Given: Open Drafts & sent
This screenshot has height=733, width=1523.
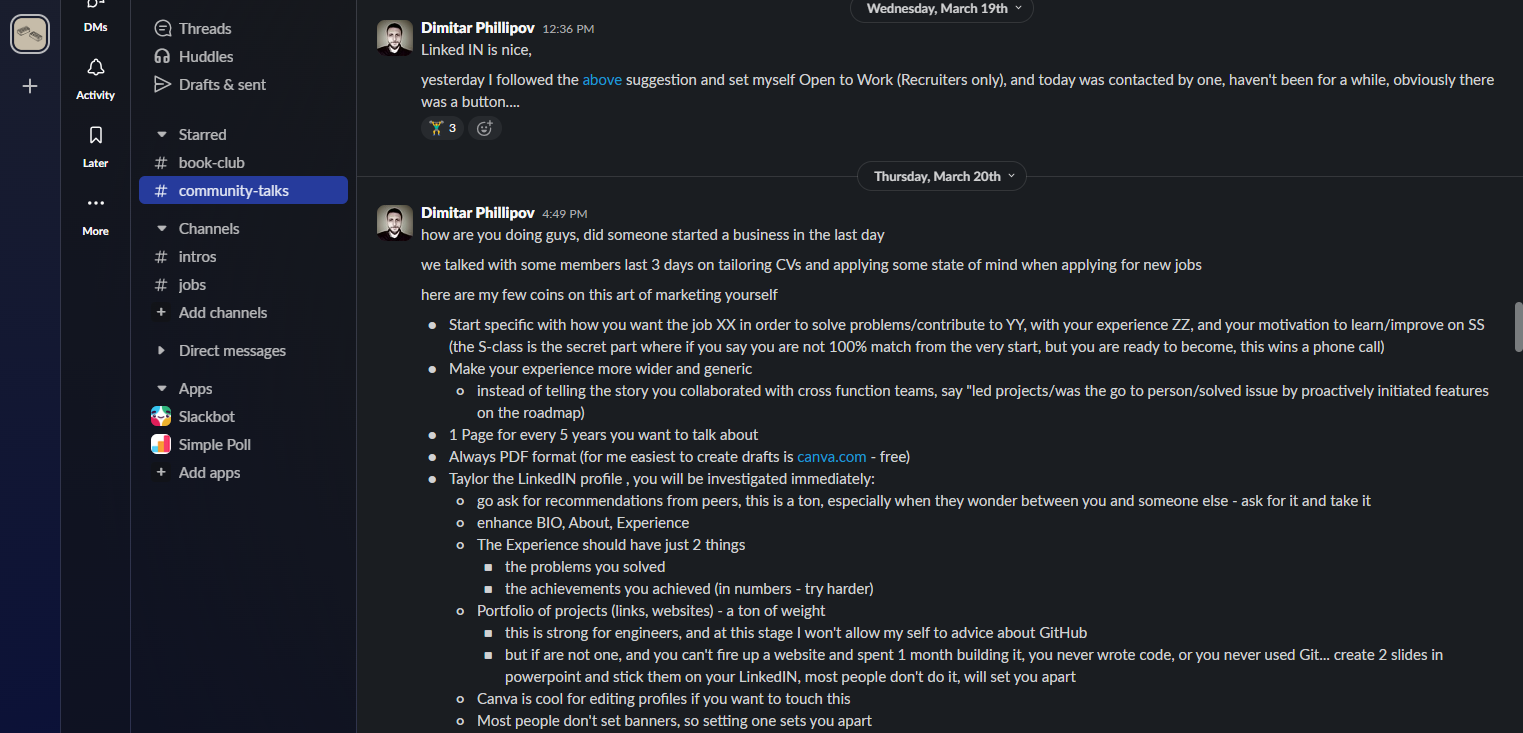Looking at the screenshot, I should coord(222,84).
